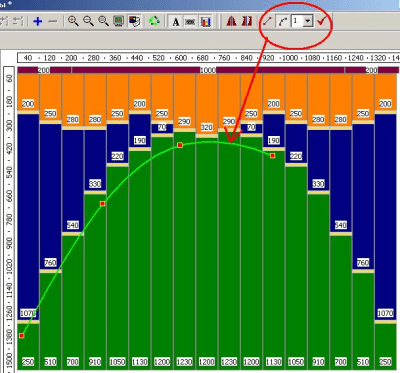
Task: Click the green recycle refresh icon
Action: [x=154, y=21]
